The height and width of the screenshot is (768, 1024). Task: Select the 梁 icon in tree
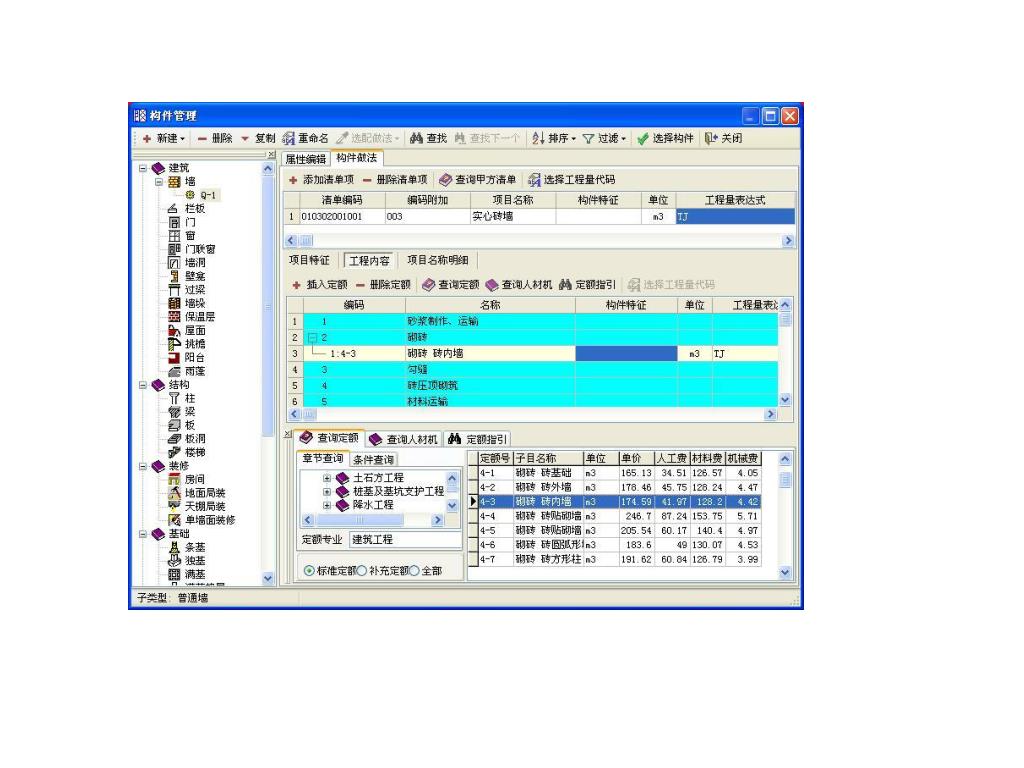point(174,412)
